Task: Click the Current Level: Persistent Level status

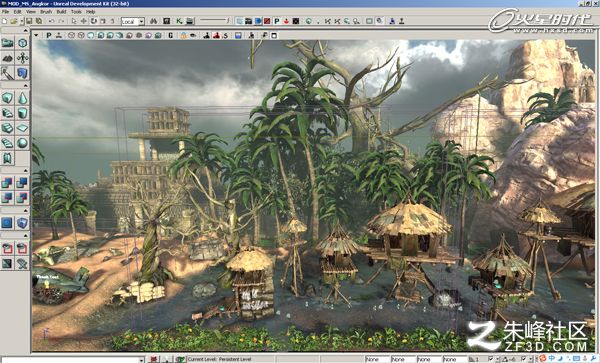Action: point(219,359)
